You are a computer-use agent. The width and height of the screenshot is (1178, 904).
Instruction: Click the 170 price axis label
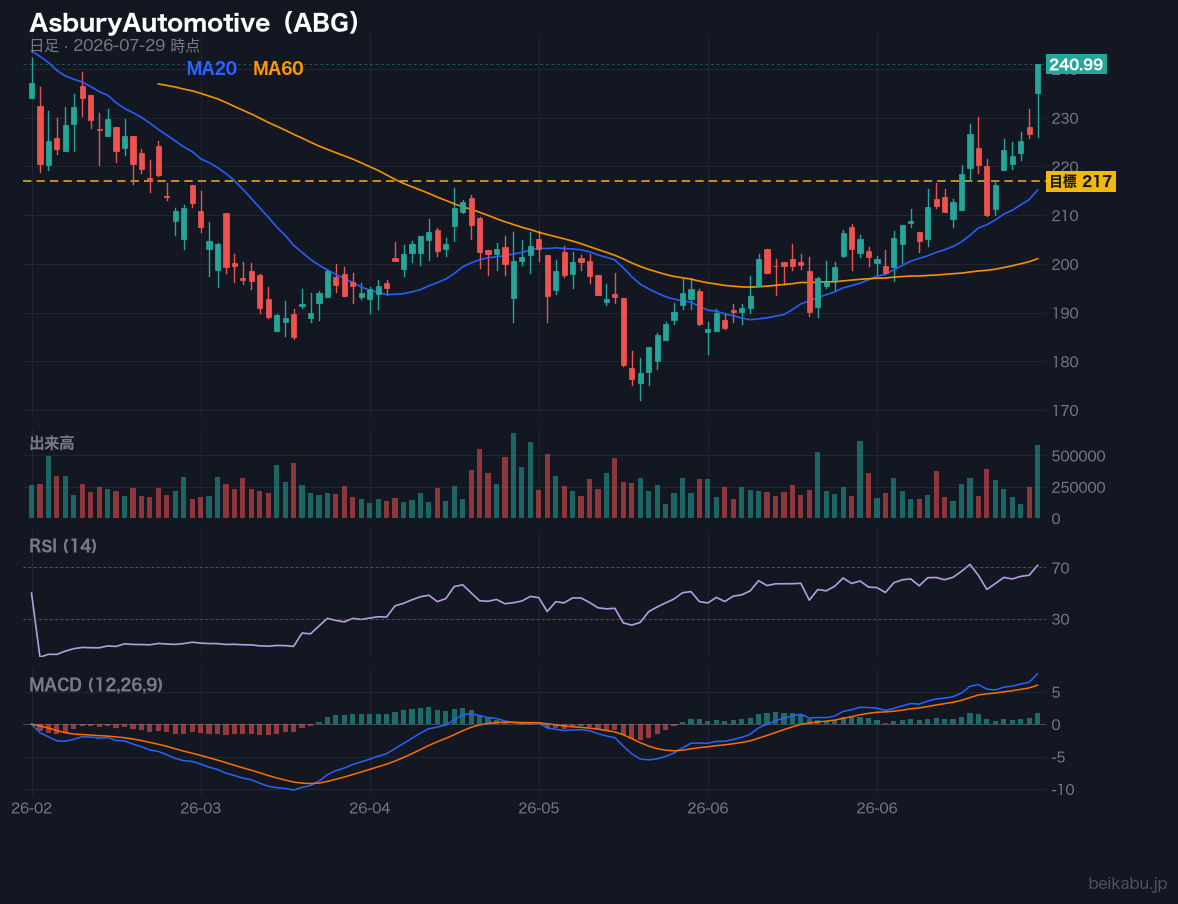1065,410
